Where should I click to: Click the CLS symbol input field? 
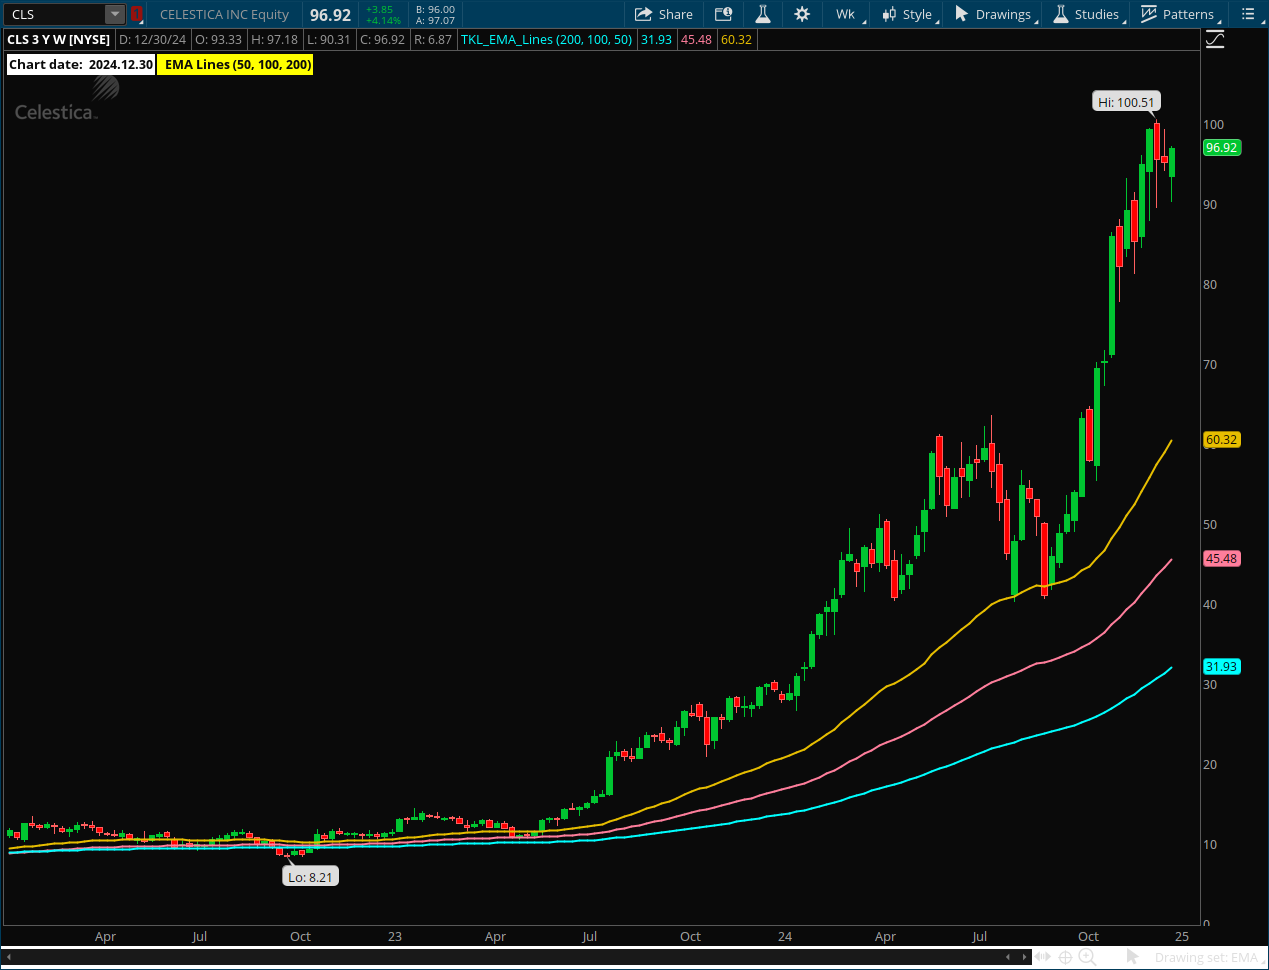[x=55, y=14]
